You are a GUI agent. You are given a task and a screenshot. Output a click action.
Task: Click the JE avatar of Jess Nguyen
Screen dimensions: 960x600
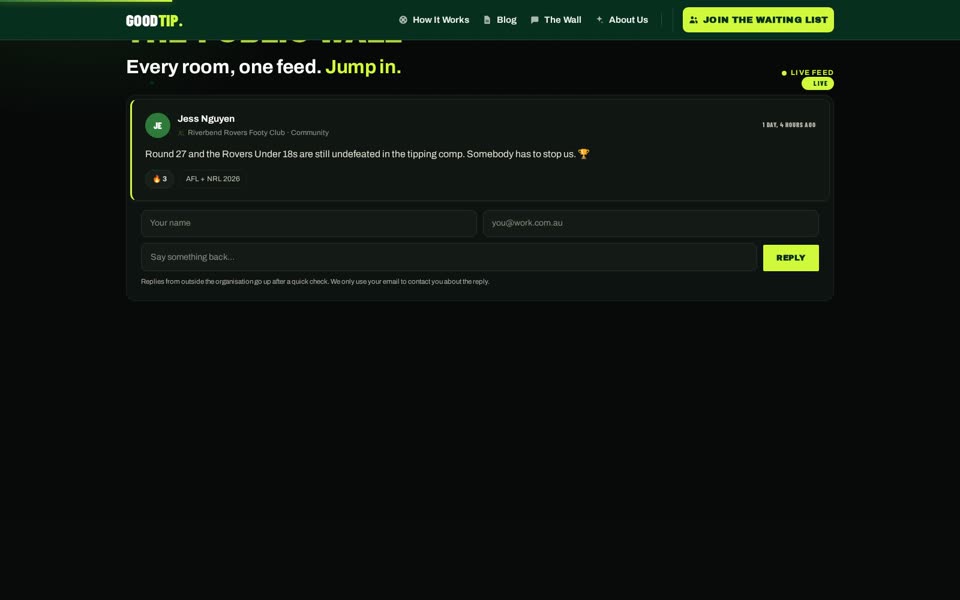pyautogui.click(x=157, y=126)
